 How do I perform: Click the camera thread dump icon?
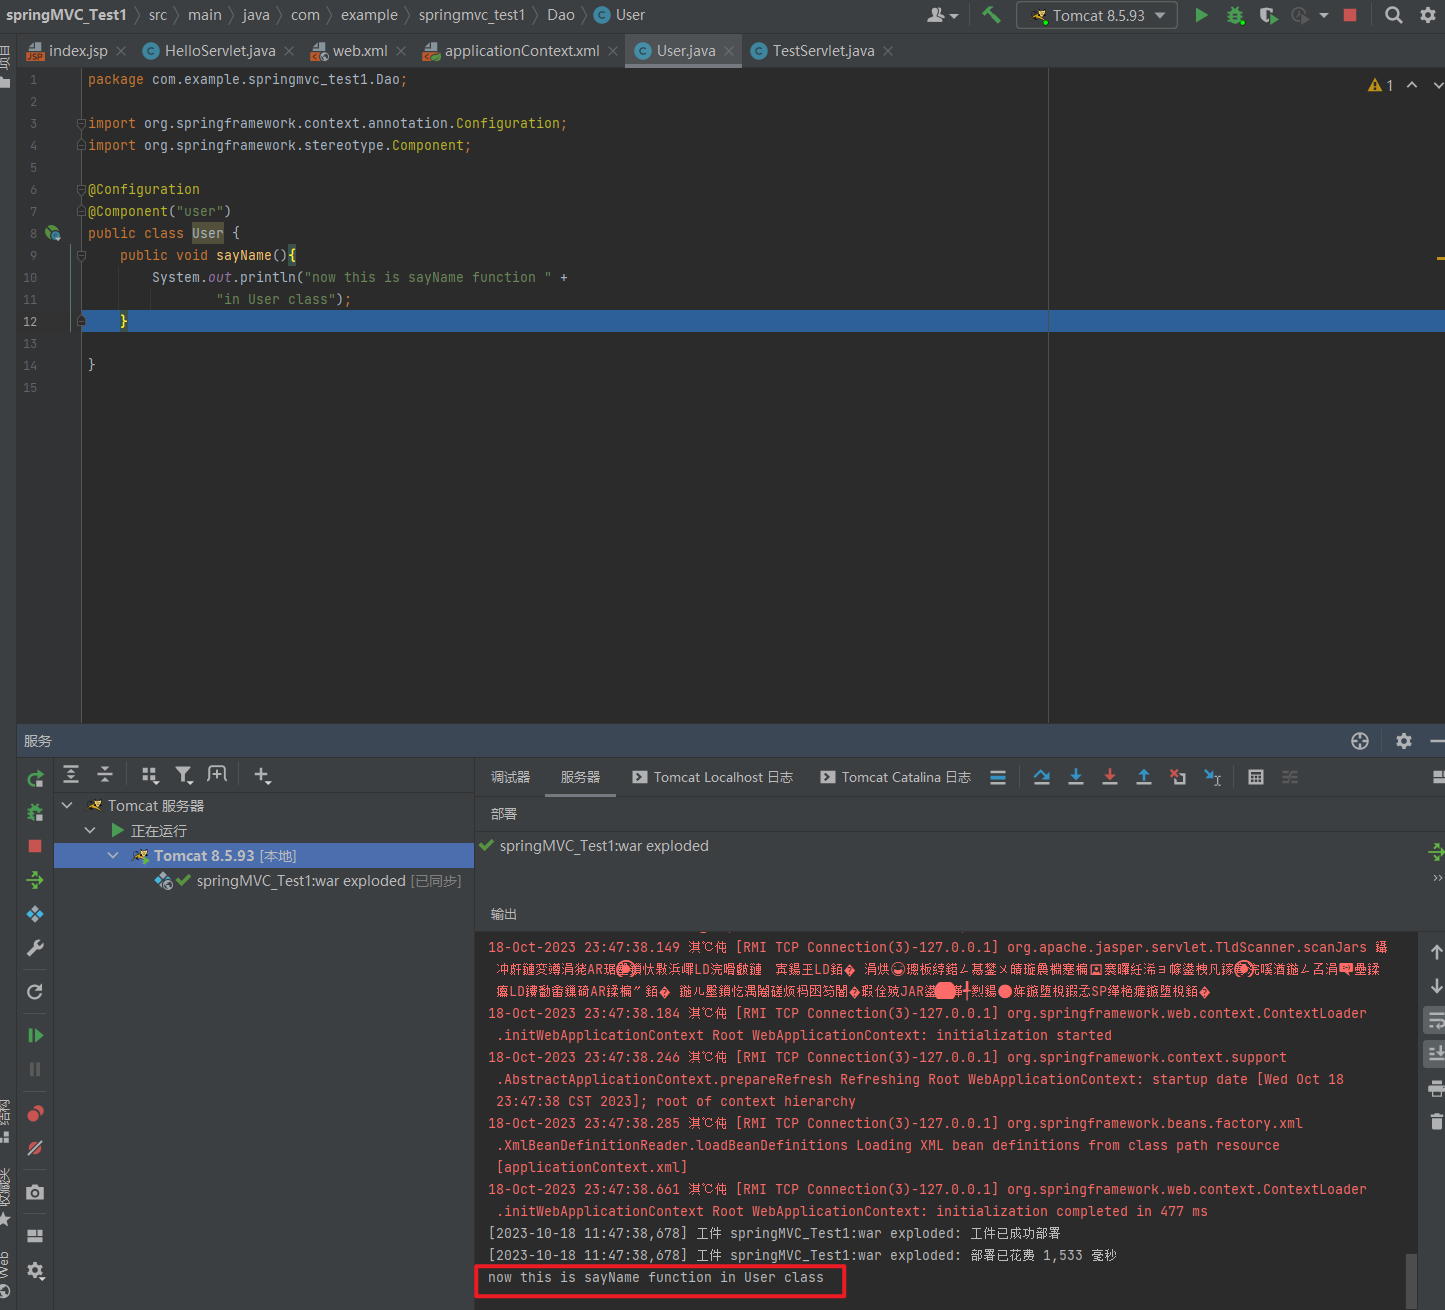click(x=35, y=1192)
